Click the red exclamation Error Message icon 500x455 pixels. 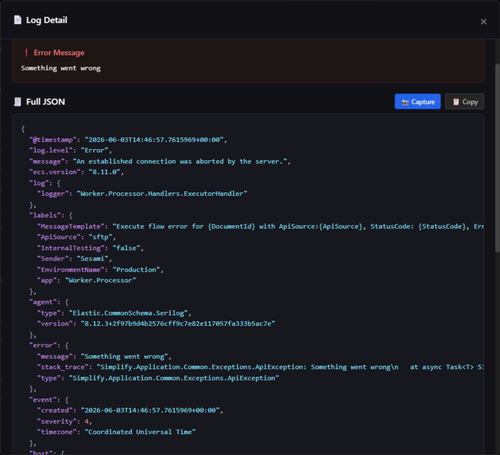coord(26,53)
